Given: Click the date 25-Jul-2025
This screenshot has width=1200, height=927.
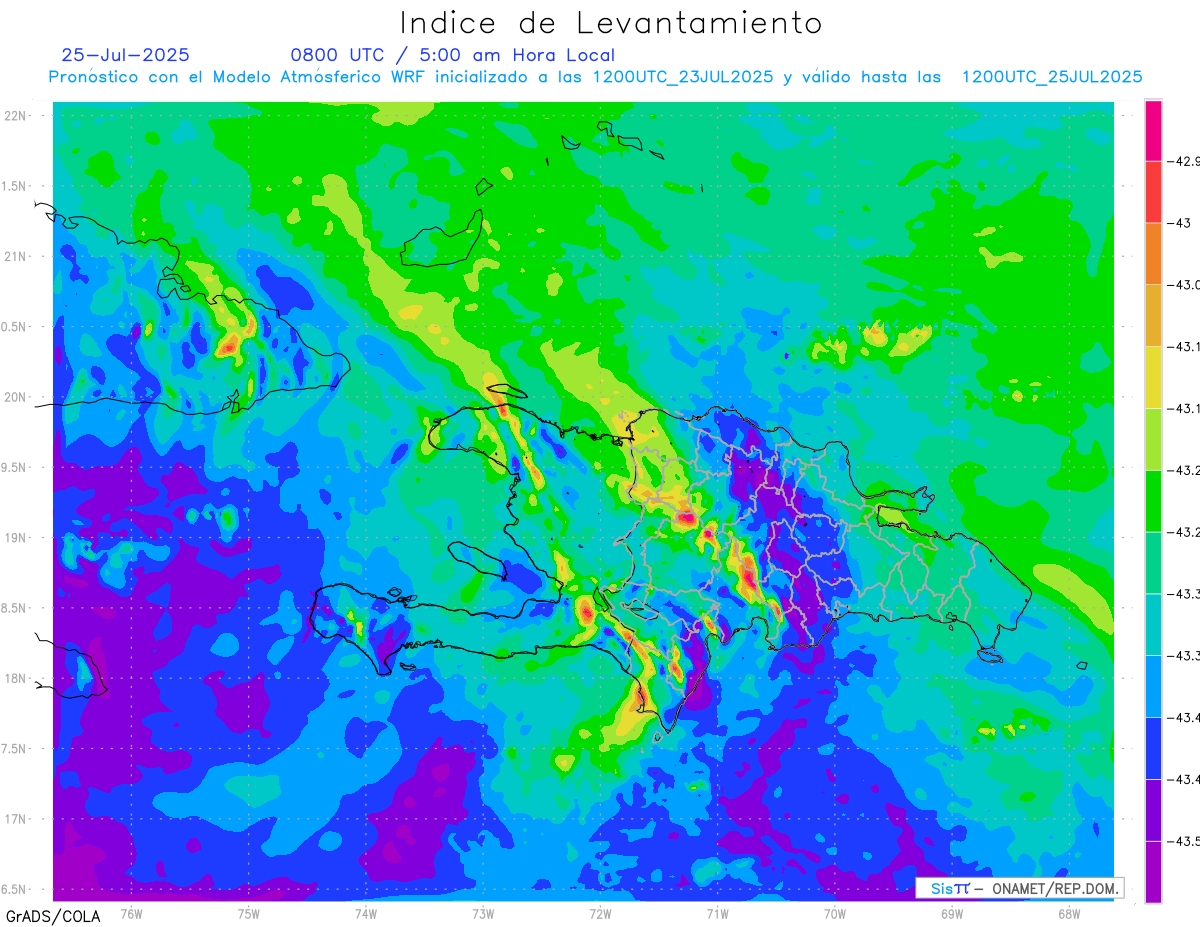Looking at the screenshot, I should click(x=125, y=55).
